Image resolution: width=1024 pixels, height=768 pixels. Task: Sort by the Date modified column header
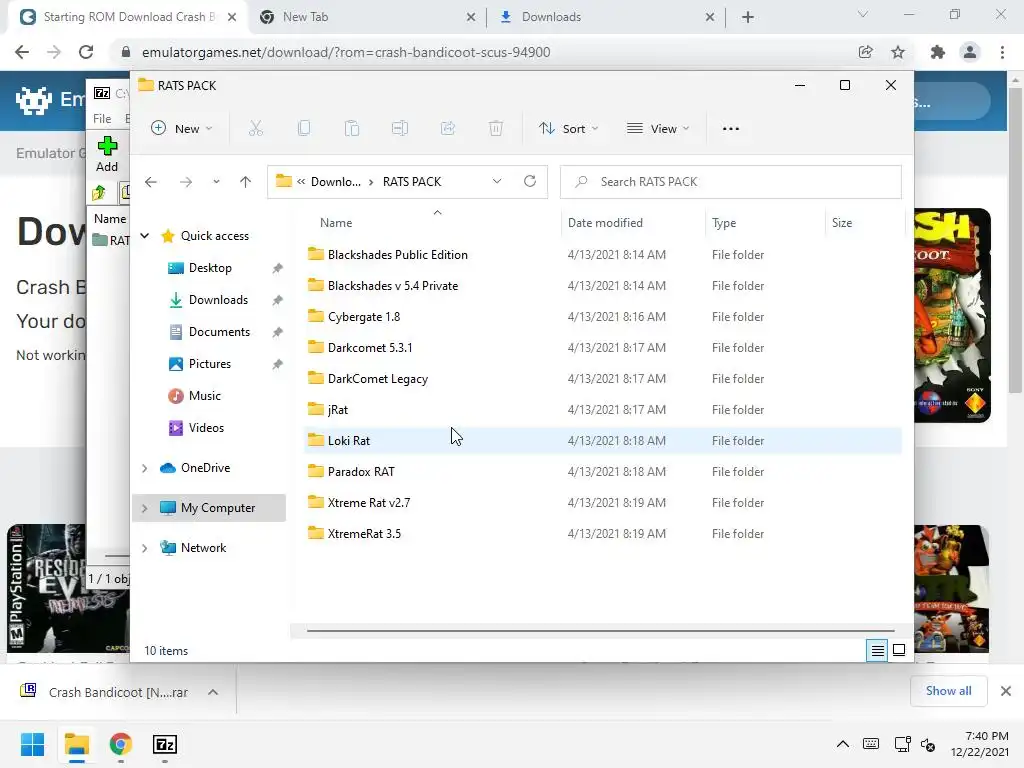point(605,223)
